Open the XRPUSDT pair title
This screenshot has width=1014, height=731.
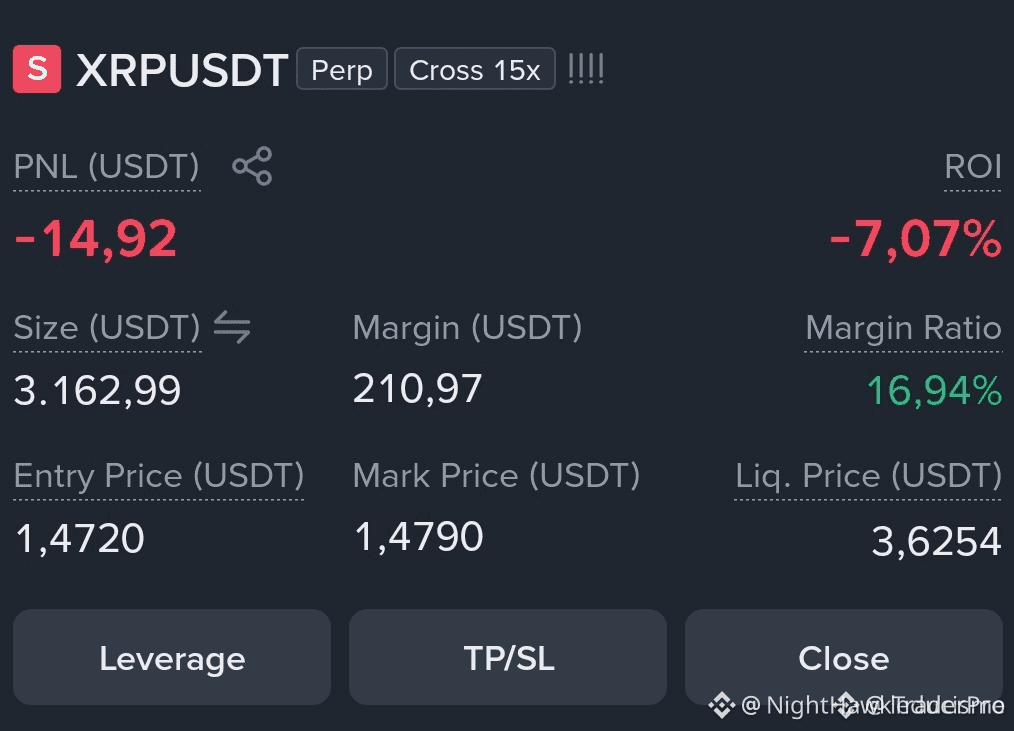click(x=182, y=70)
